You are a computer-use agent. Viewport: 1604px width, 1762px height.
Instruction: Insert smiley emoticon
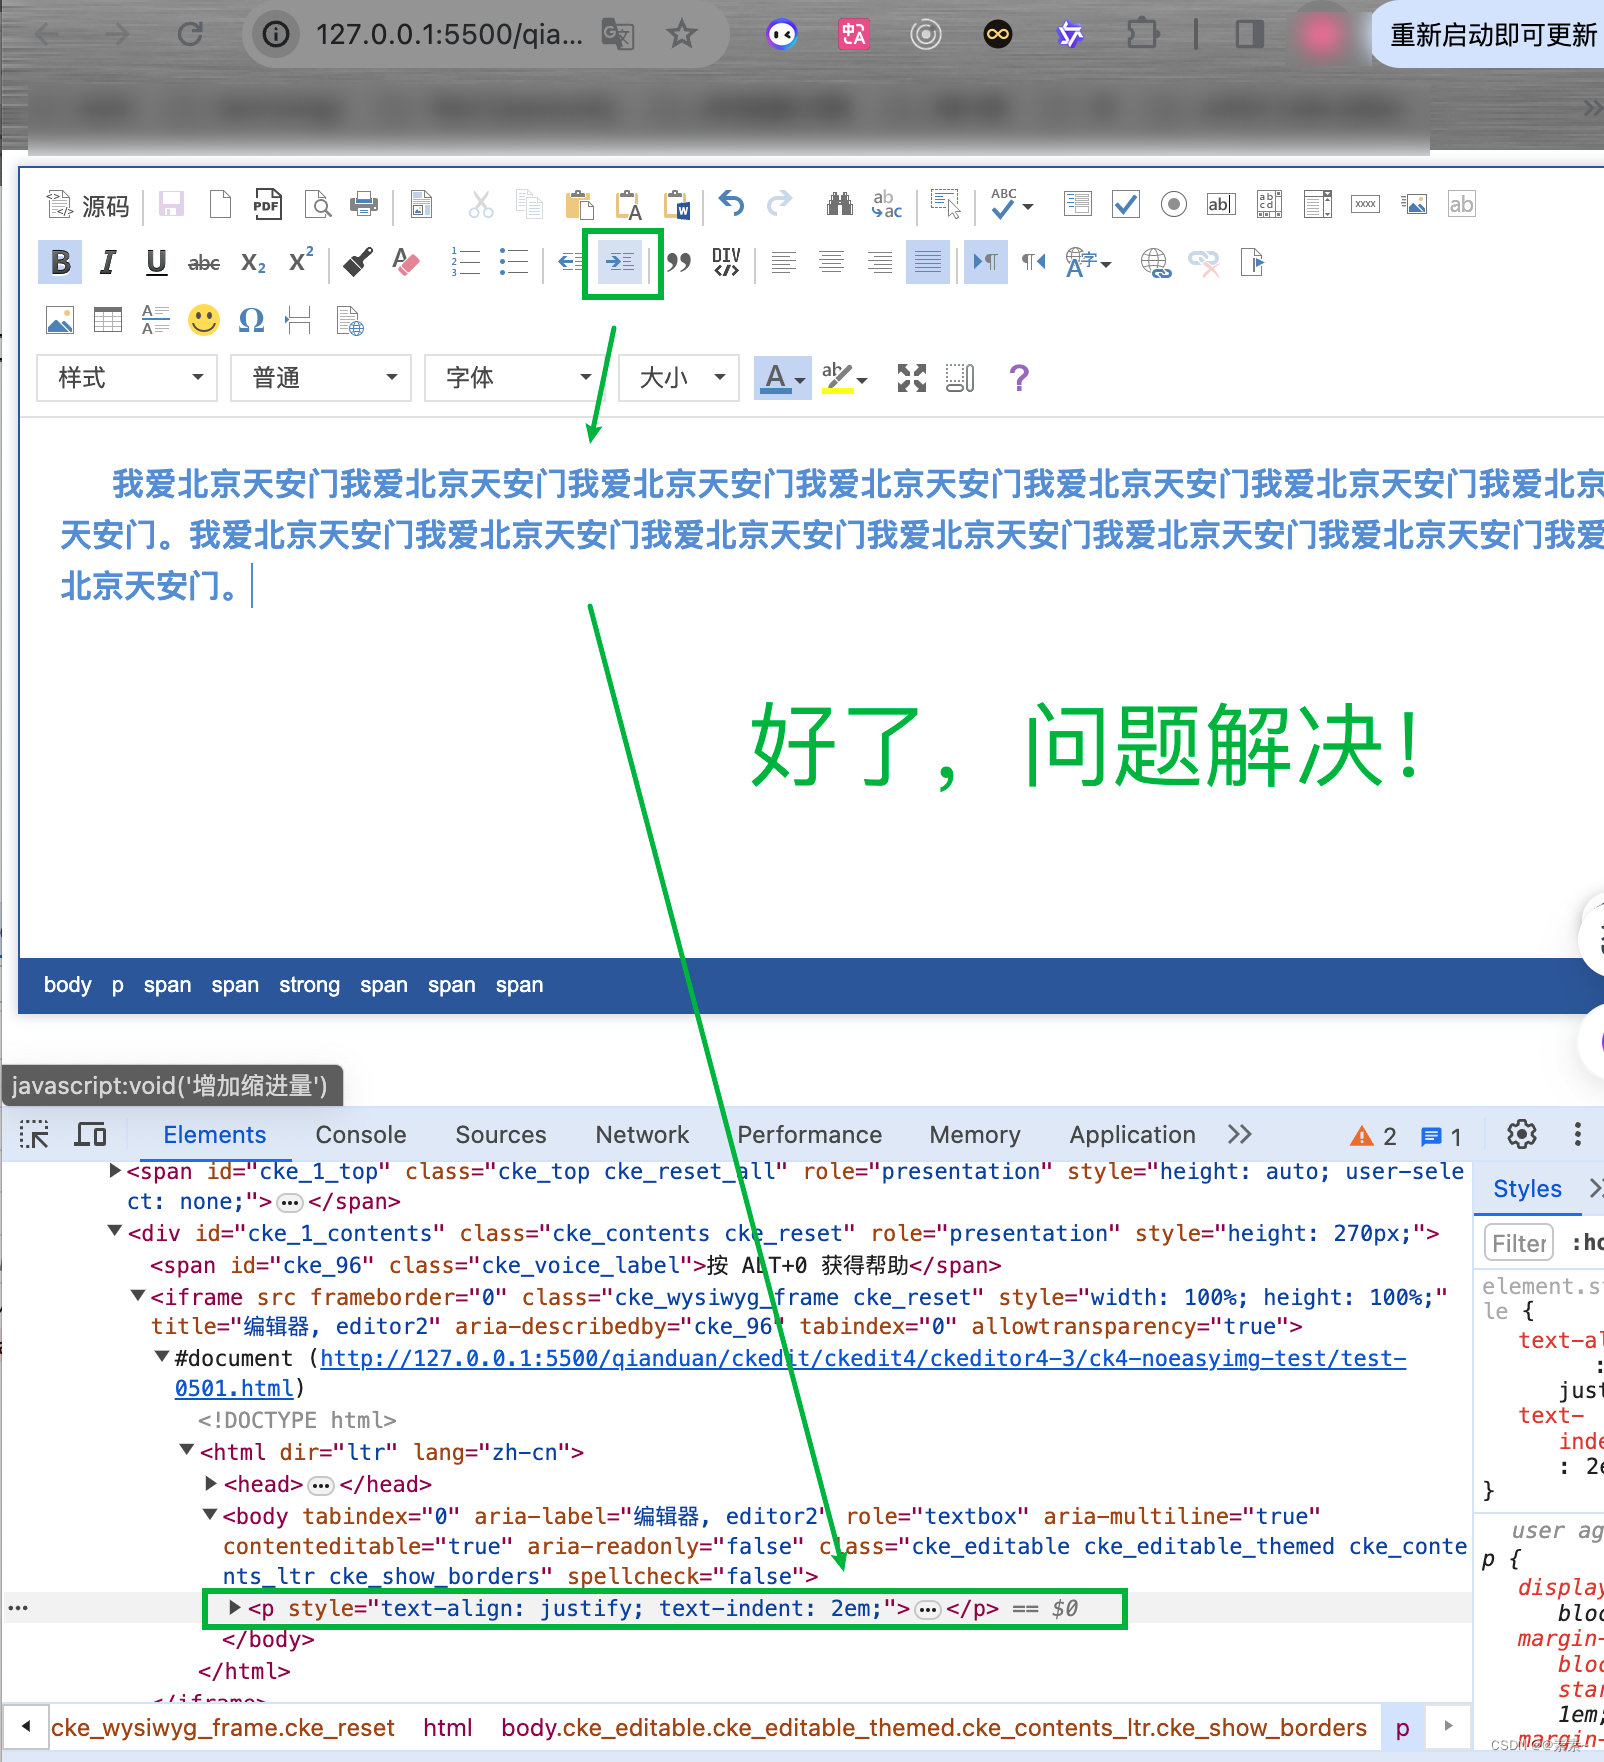coord(204,320)
